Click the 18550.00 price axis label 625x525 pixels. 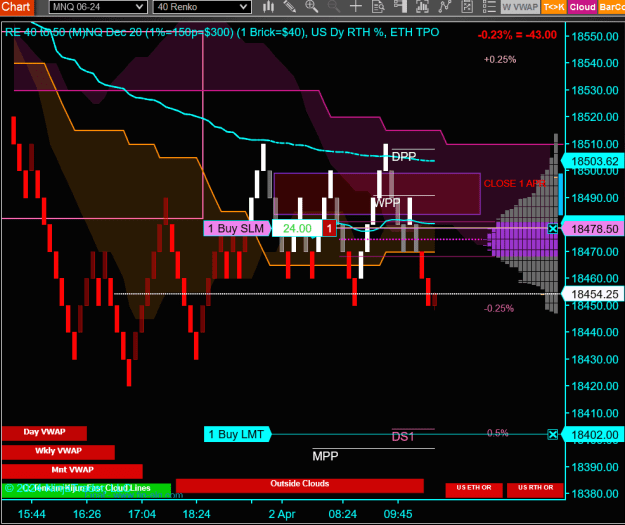(x=595, y=36)
